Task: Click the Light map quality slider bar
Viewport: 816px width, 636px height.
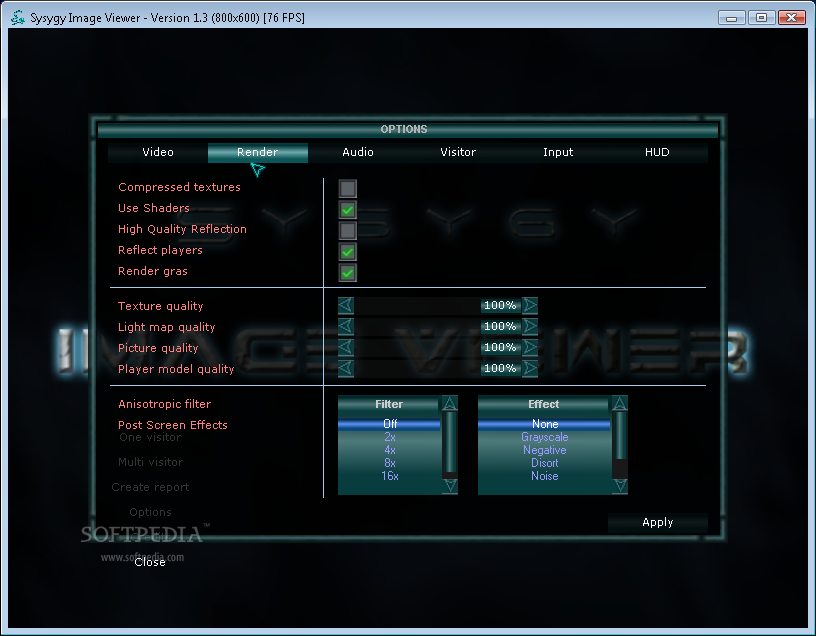Action: (x=438, y=326)
